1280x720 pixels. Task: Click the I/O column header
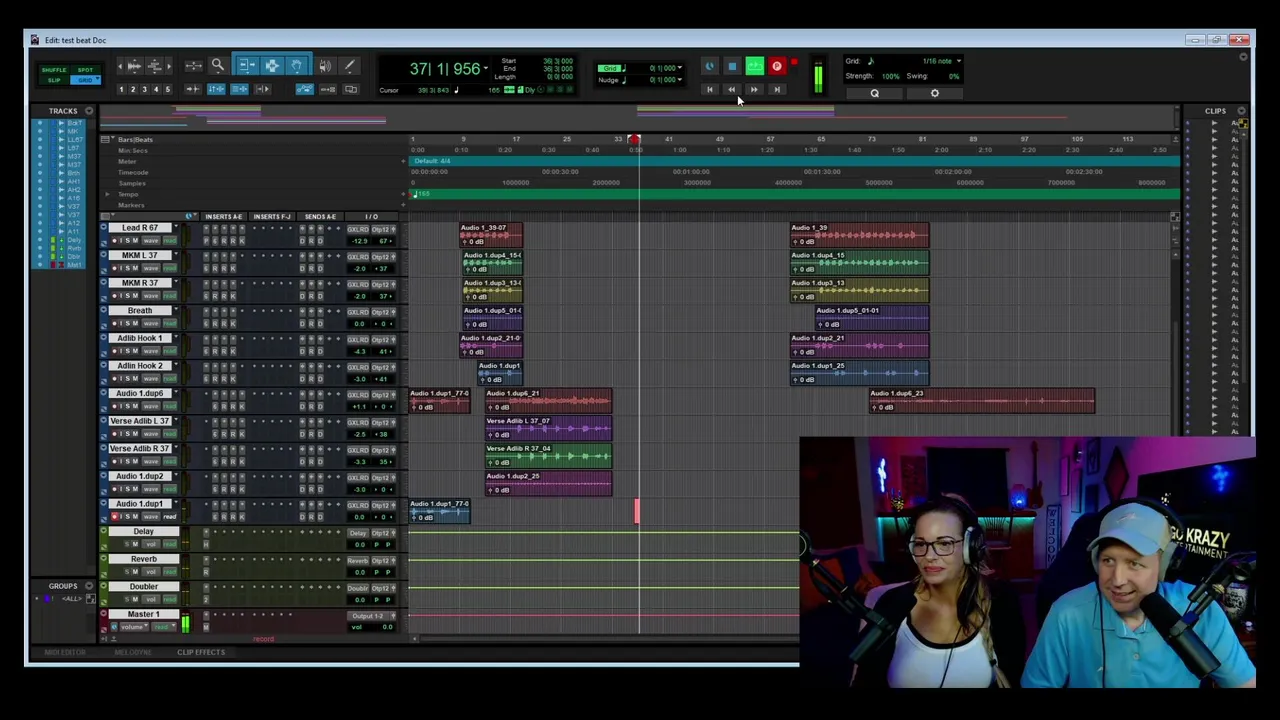(371, 217)
